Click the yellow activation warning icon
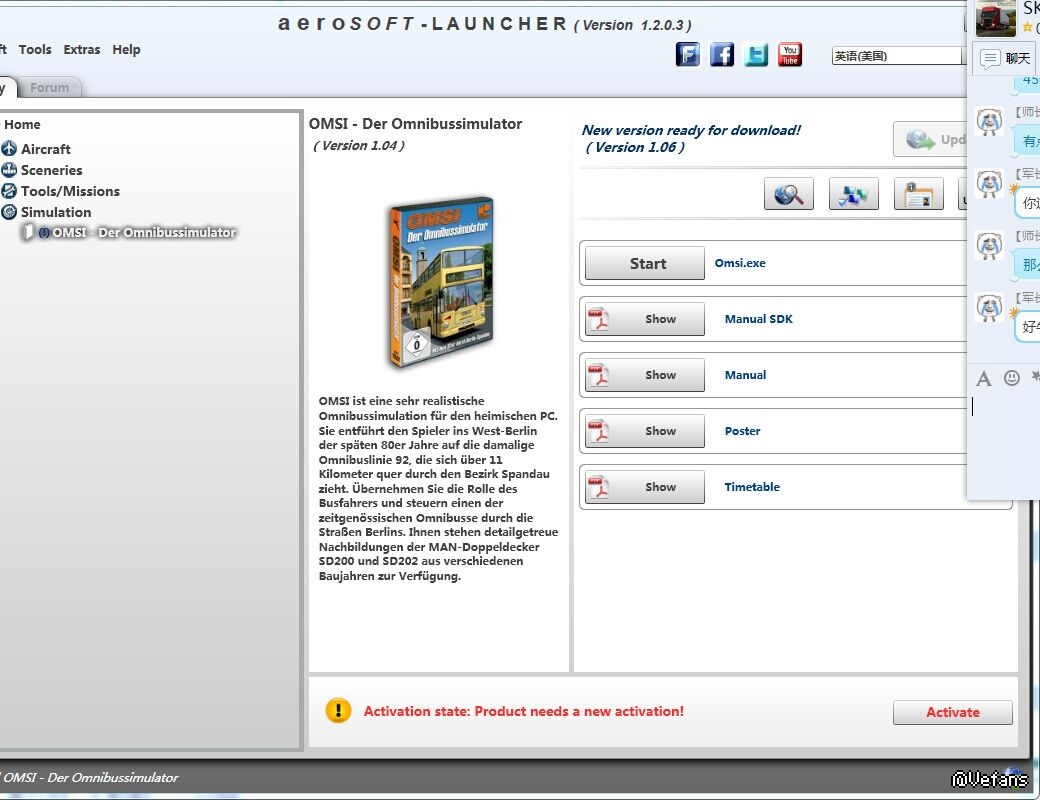Viewport: 1040px width, 800px height. click(338, 710)
